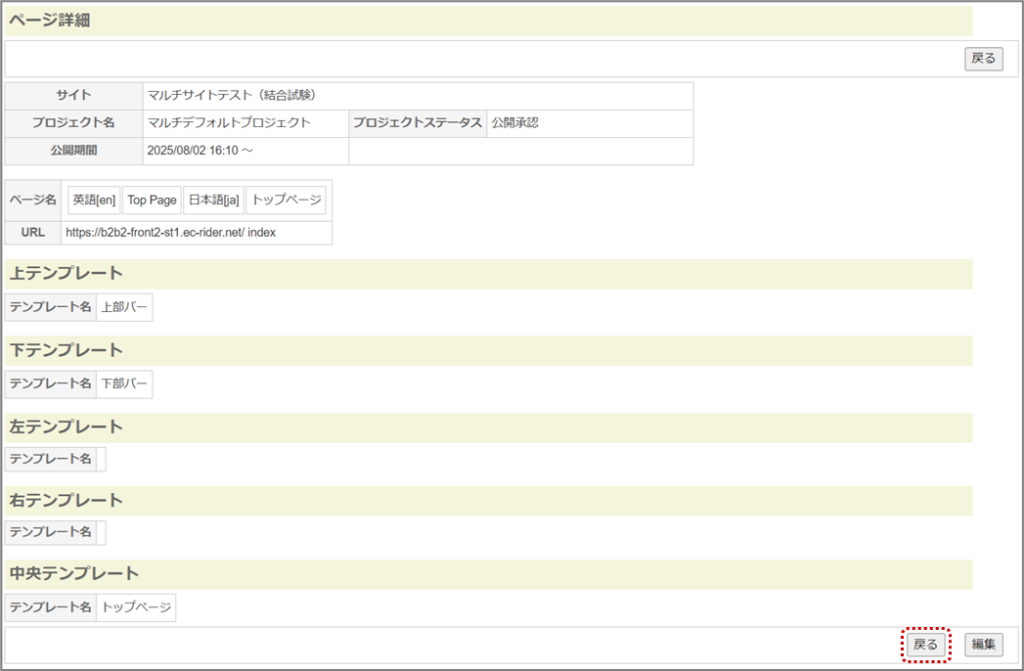Click トップページ under 中央テンプレート

pos(135,607)
